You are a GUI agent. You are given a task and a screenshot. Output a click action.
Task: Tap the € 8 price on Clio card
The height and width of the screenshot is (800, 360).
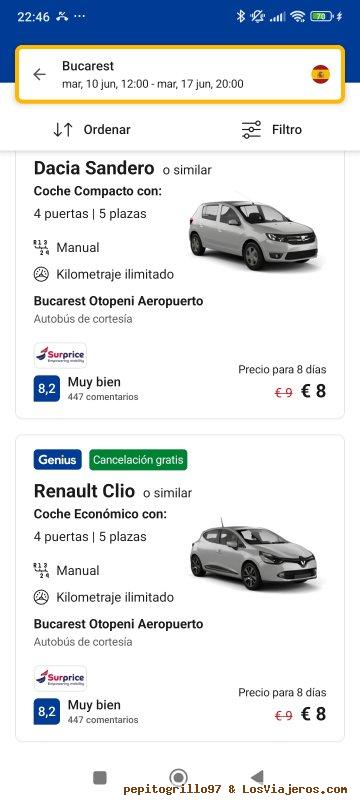(313, 714)
